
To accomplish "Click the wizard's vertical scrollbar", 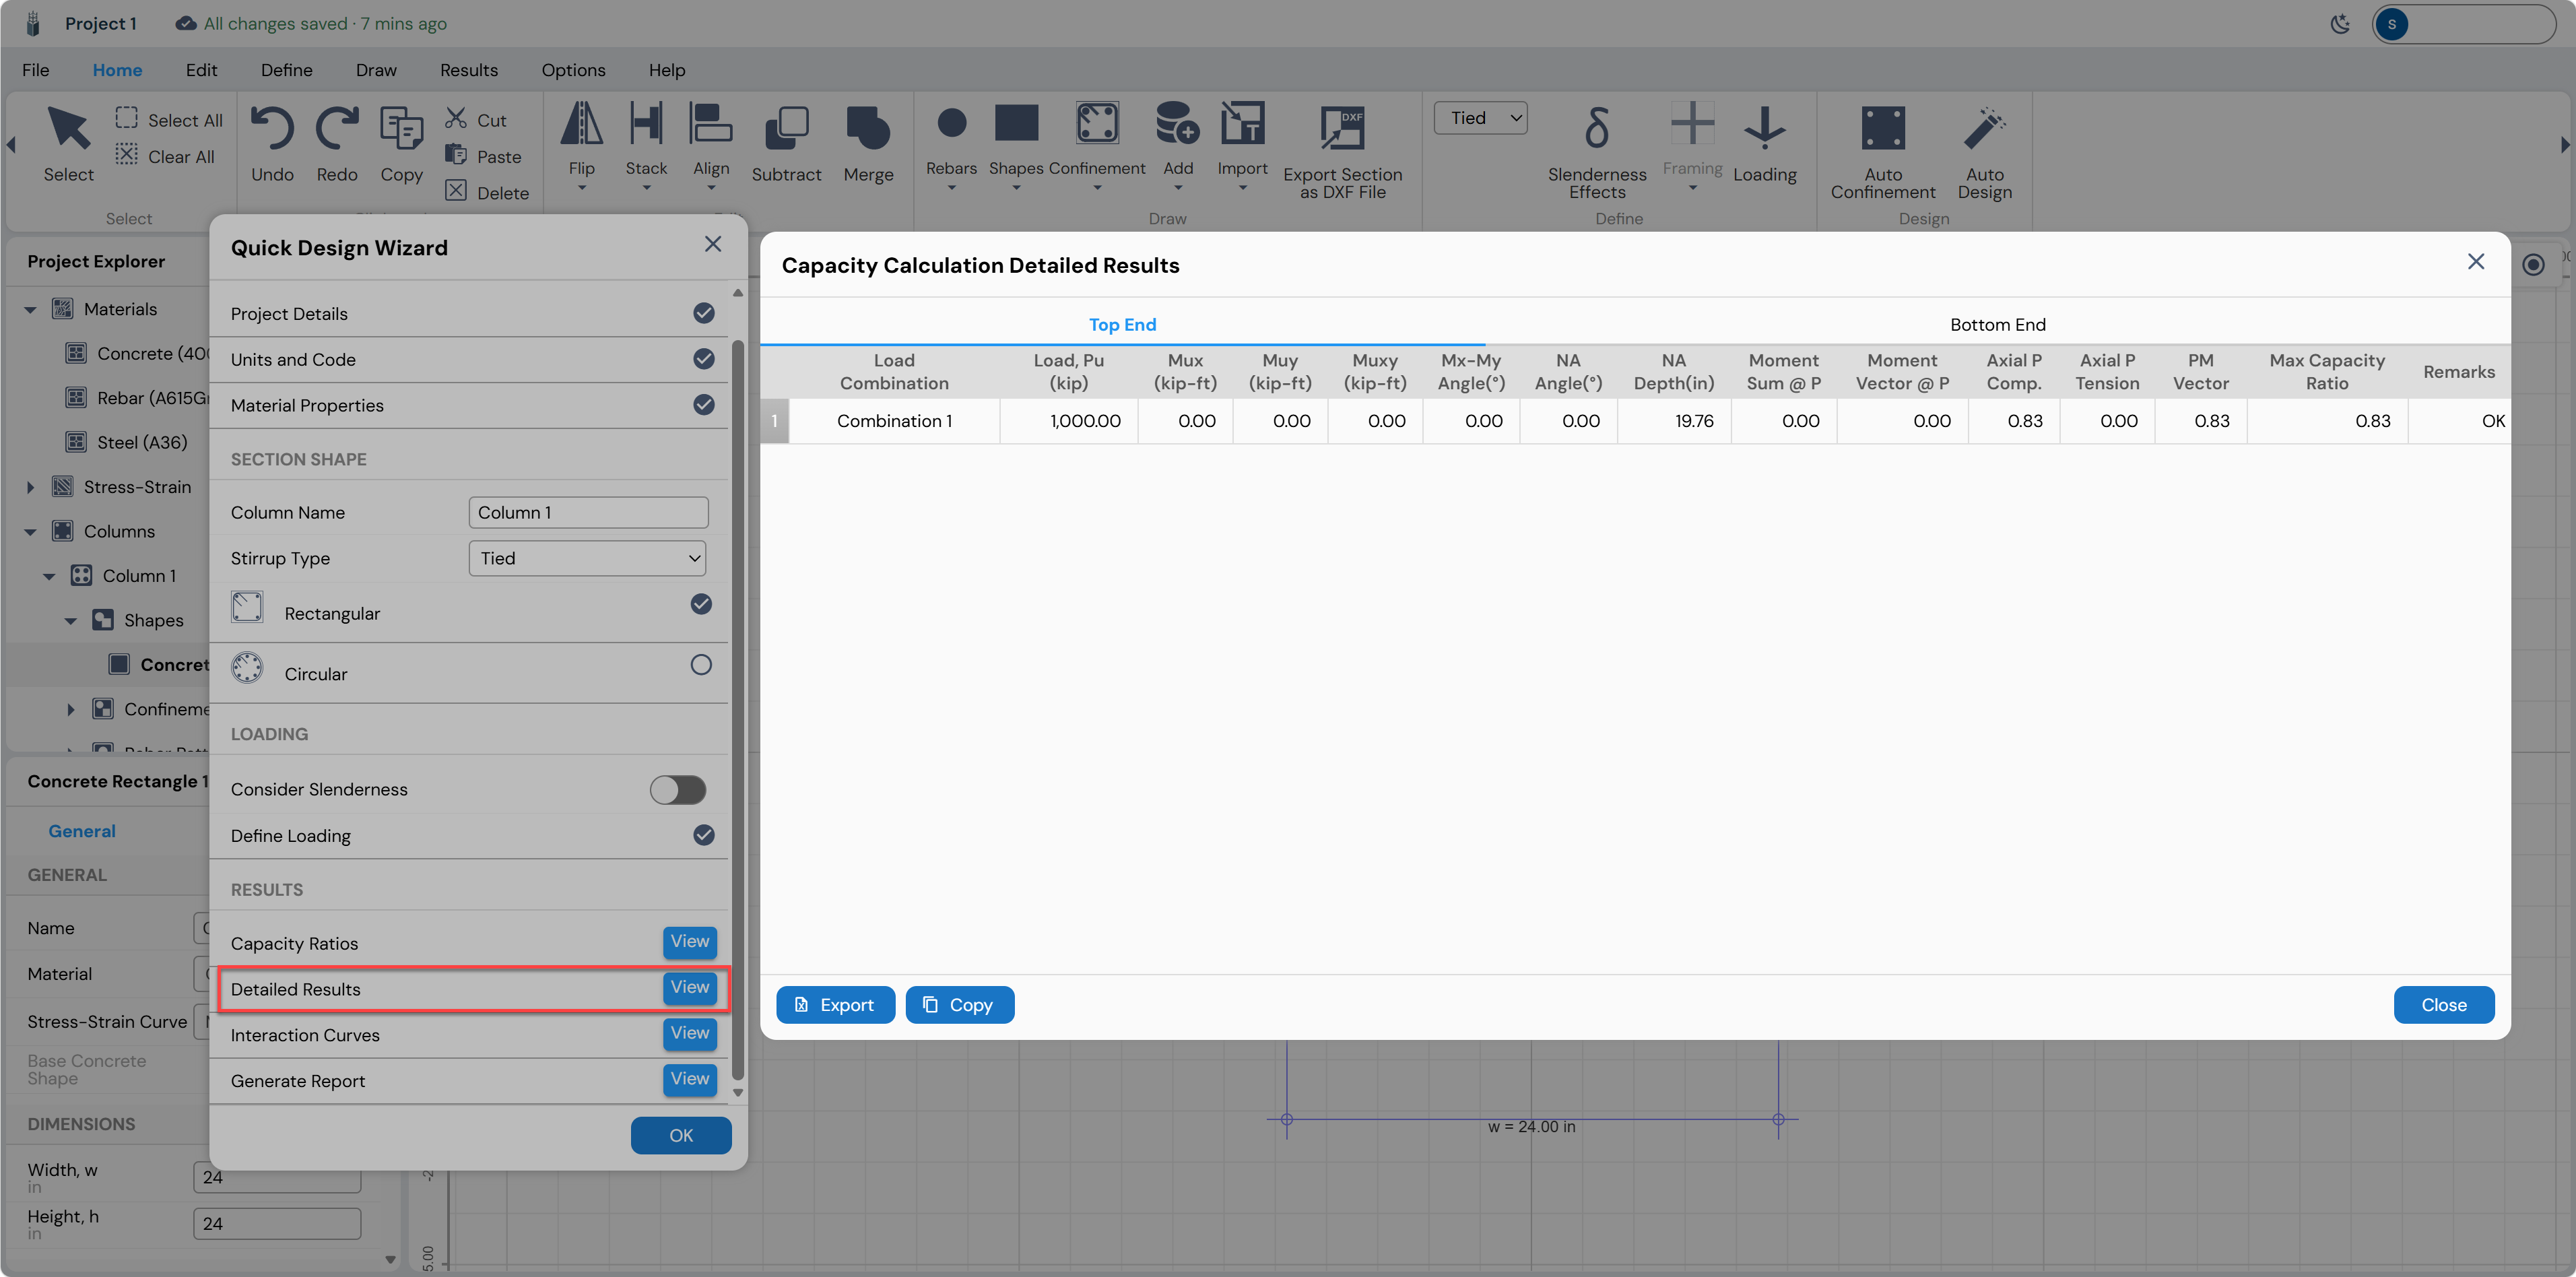I will click(x=738, y=710).
